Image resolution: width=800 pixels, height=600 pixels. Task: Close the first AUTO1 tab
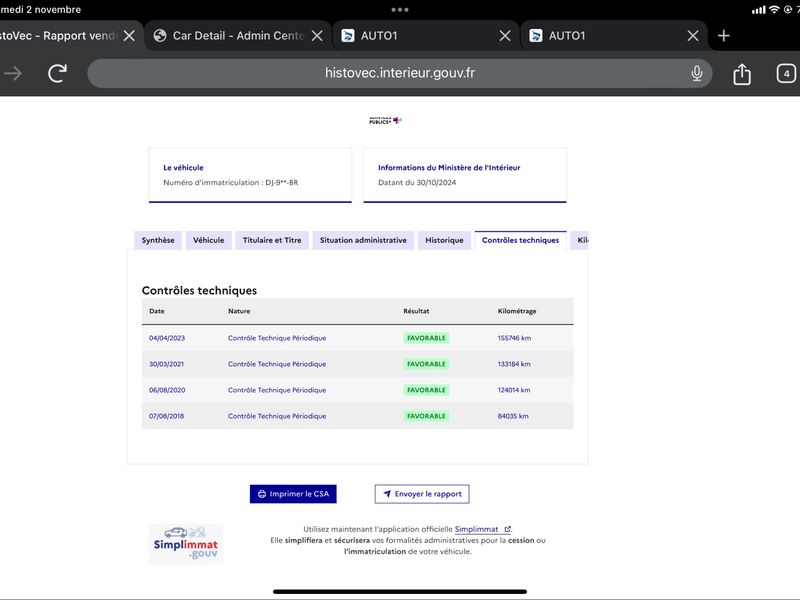pyautogui.click(x=505, y=36)
